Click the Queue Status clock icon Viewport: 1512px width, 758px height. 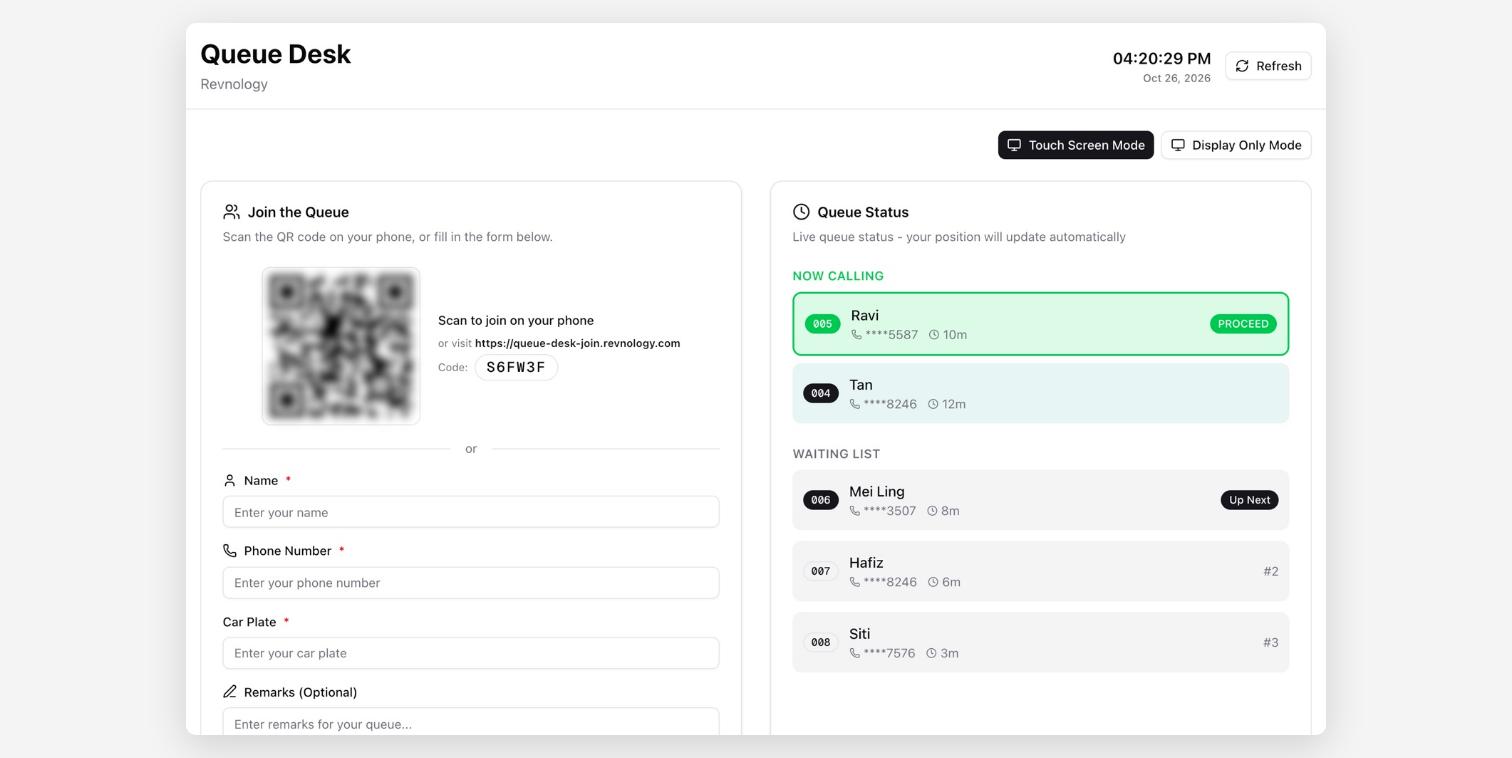[801, 212]
